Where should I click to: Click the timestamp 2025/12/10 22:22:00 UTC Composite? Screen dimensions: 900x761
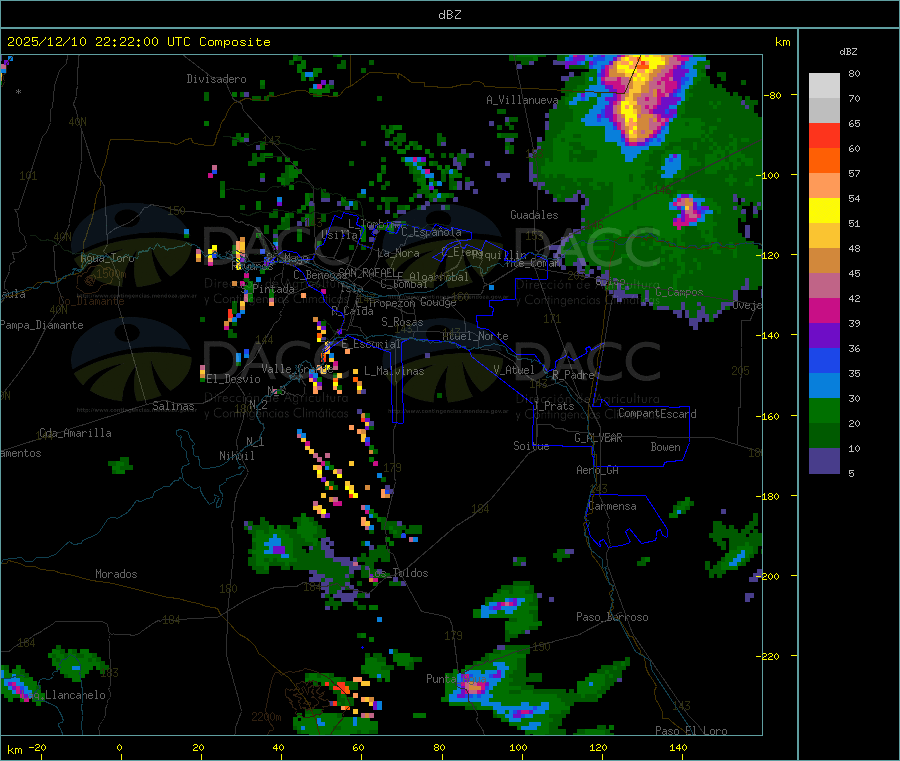[x=139, y=42]
